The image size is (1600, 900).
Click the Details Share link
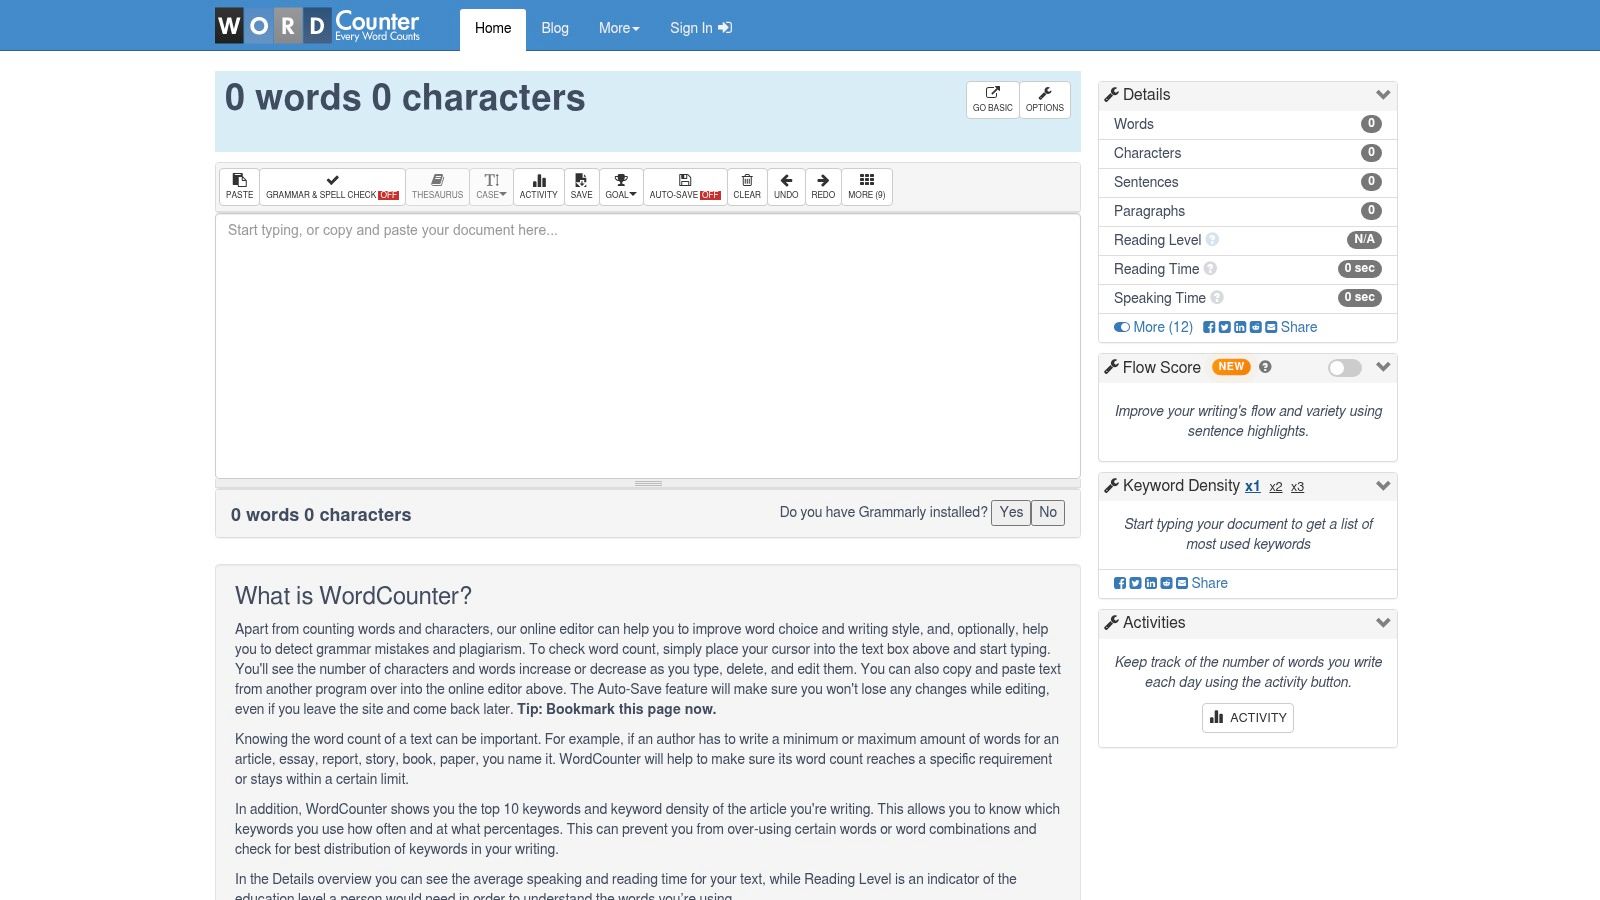click(x=1298, y=327)
